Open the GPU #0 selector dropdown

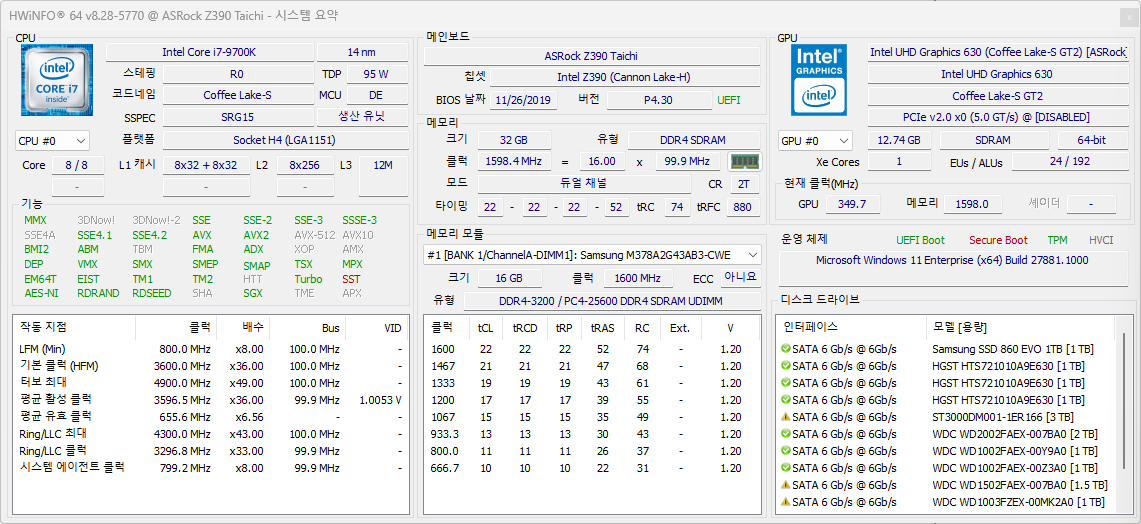tap(815, 140)
